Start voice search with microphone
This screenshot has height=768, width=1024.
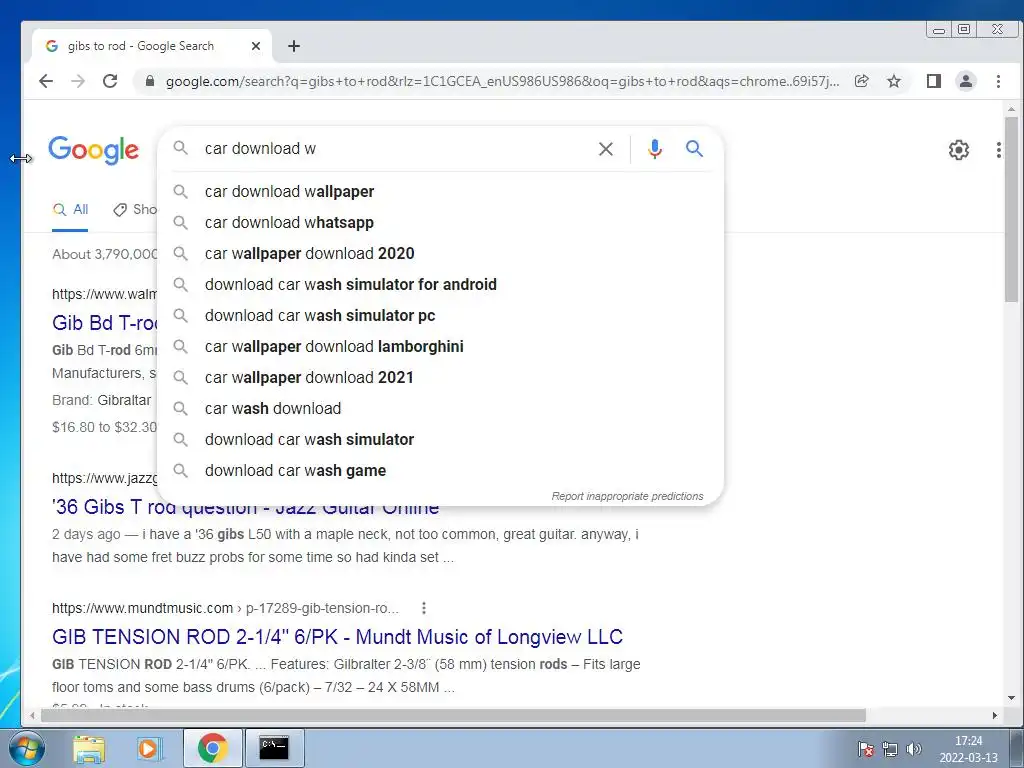[654, 149]
